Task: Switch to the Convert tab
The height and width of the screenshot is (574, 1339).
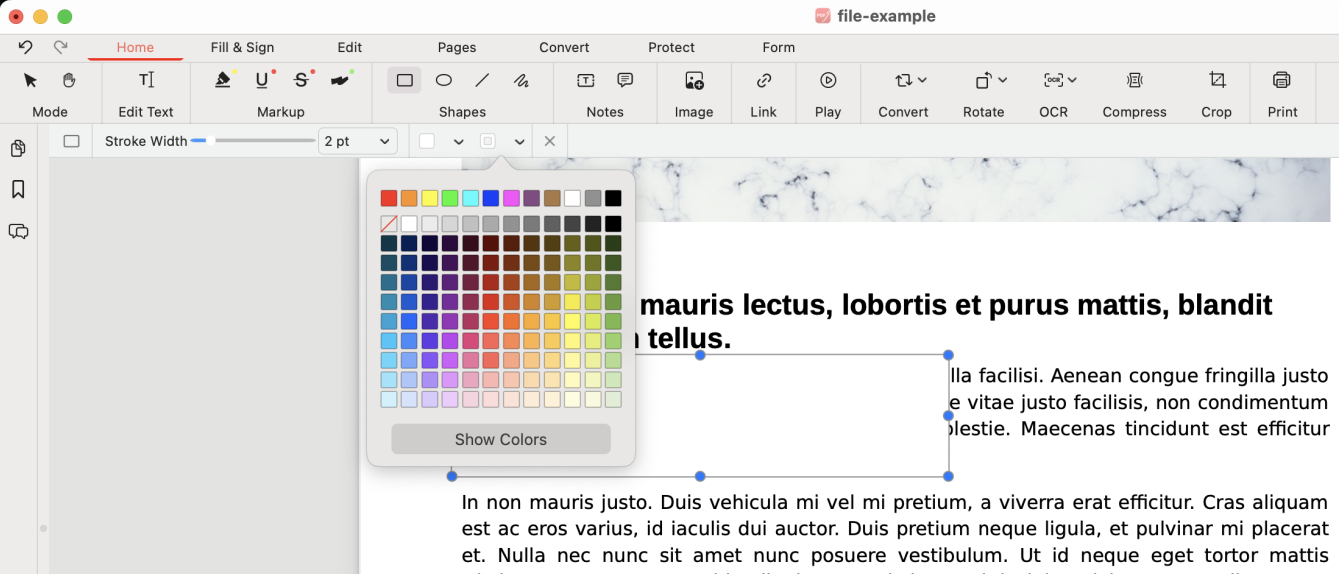Action: [564, 47]
